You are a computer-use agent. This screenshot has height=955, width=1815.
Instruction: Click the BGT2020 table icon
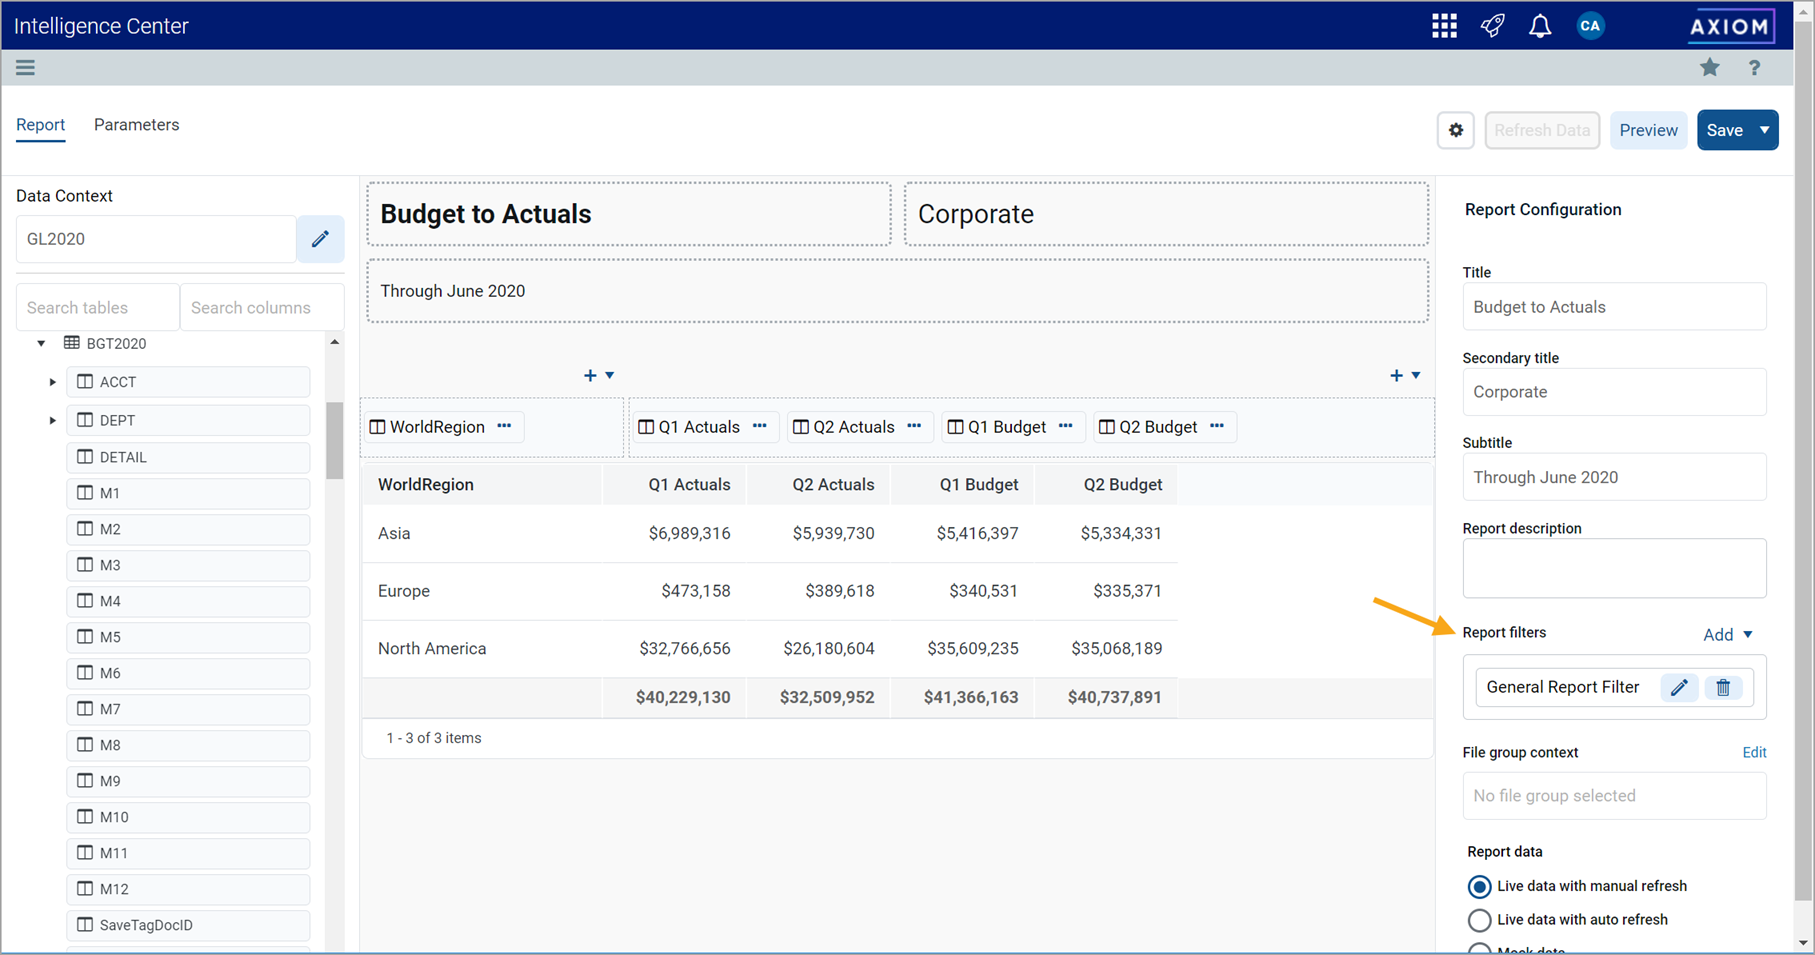[x=72, y=343]
